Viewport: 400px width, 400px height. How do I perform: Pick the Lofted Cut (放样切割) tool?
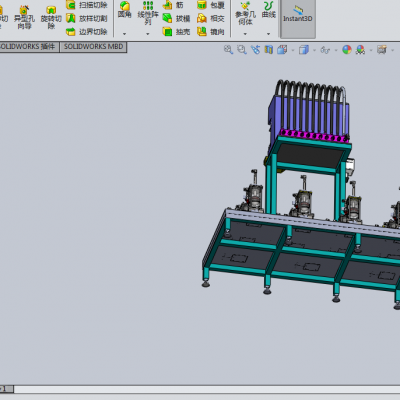click(x=87, y=18)
